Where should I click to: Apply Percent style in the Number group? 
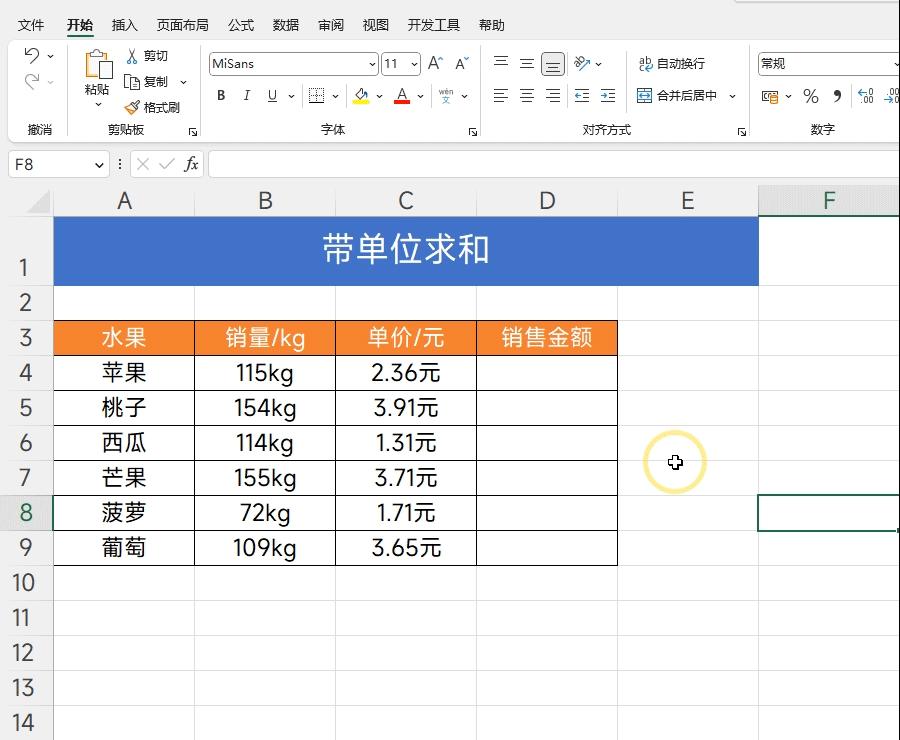(813, 97)
